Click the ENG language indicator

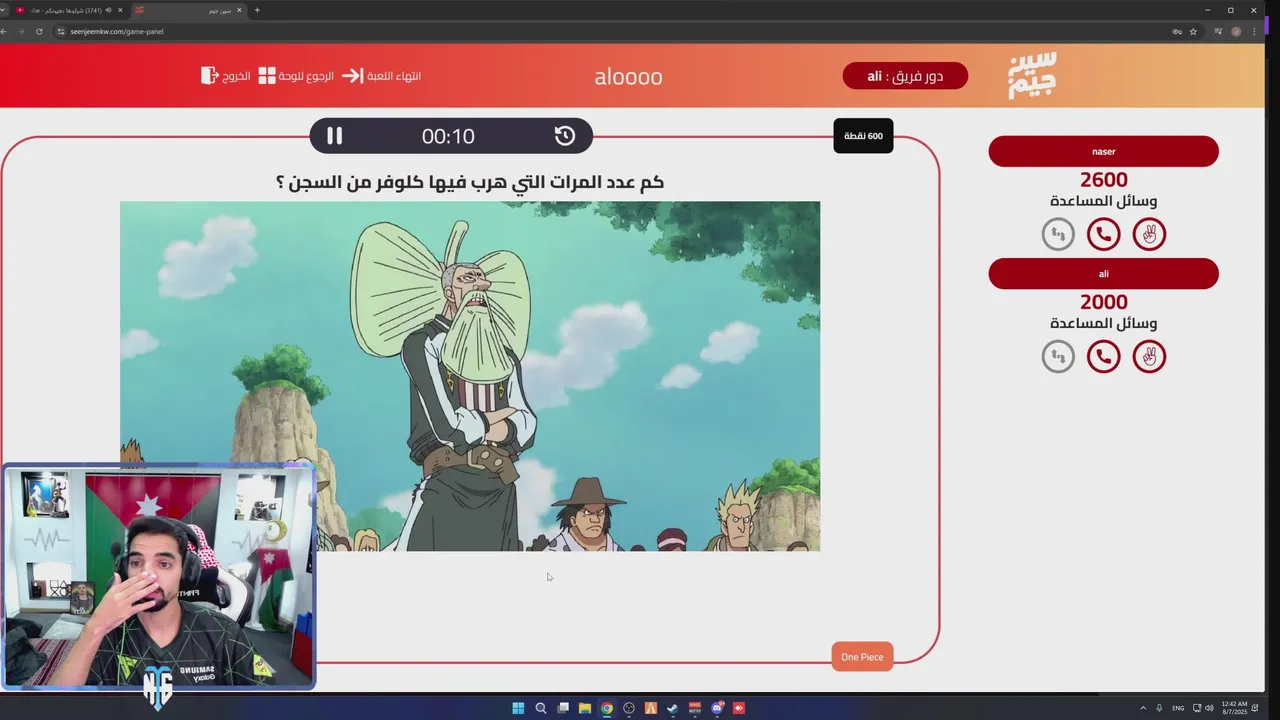1178,708
